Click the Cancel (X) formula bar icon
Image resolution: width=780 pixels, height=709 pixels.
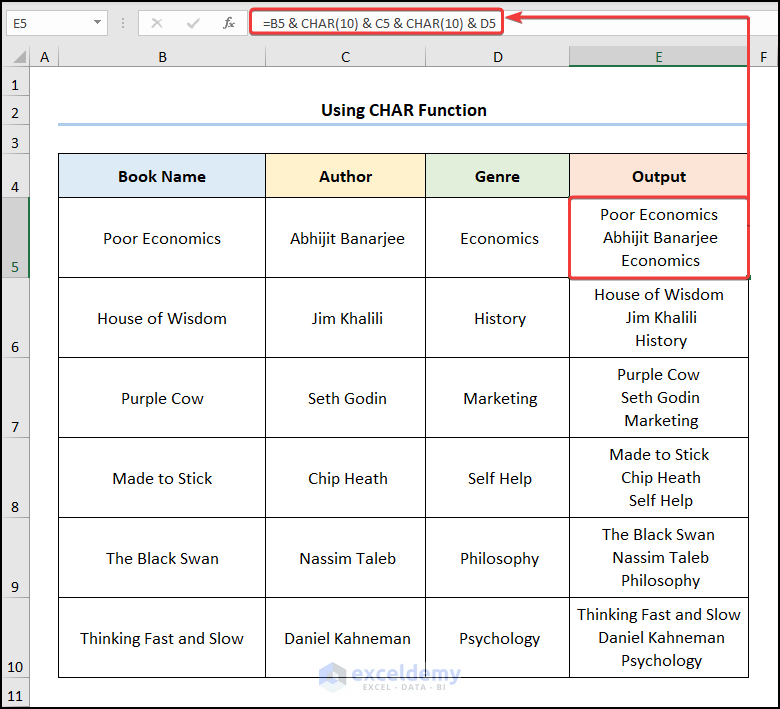157,23
